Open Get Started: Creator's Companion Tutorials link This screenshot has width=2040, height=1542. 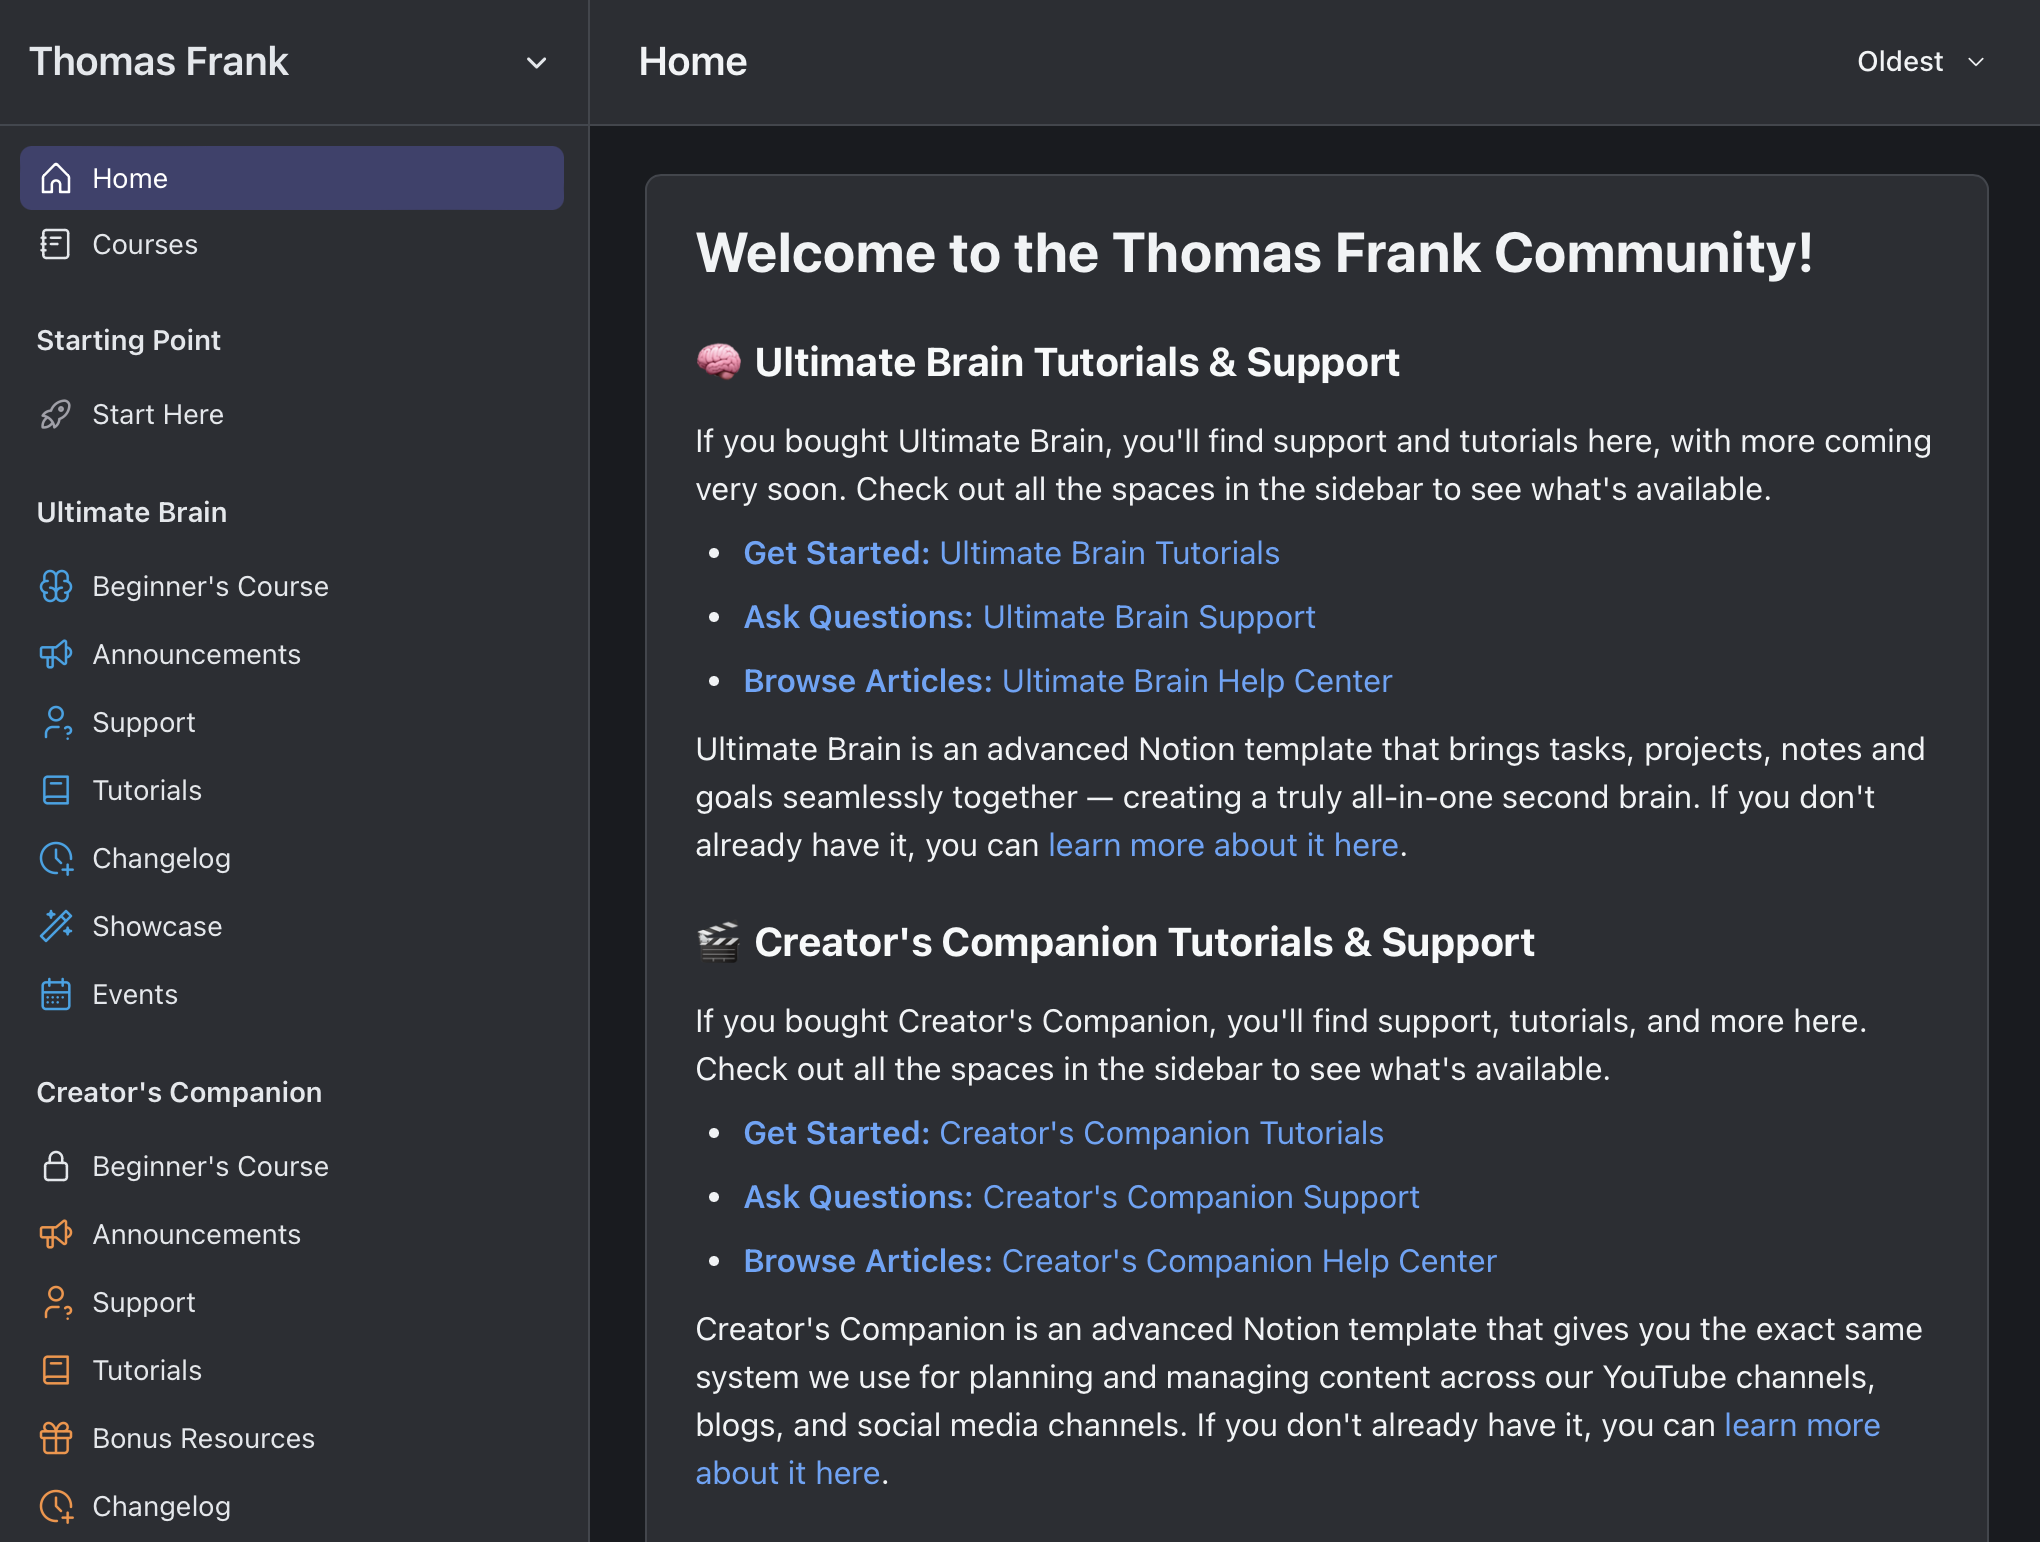(1063, 1133)
